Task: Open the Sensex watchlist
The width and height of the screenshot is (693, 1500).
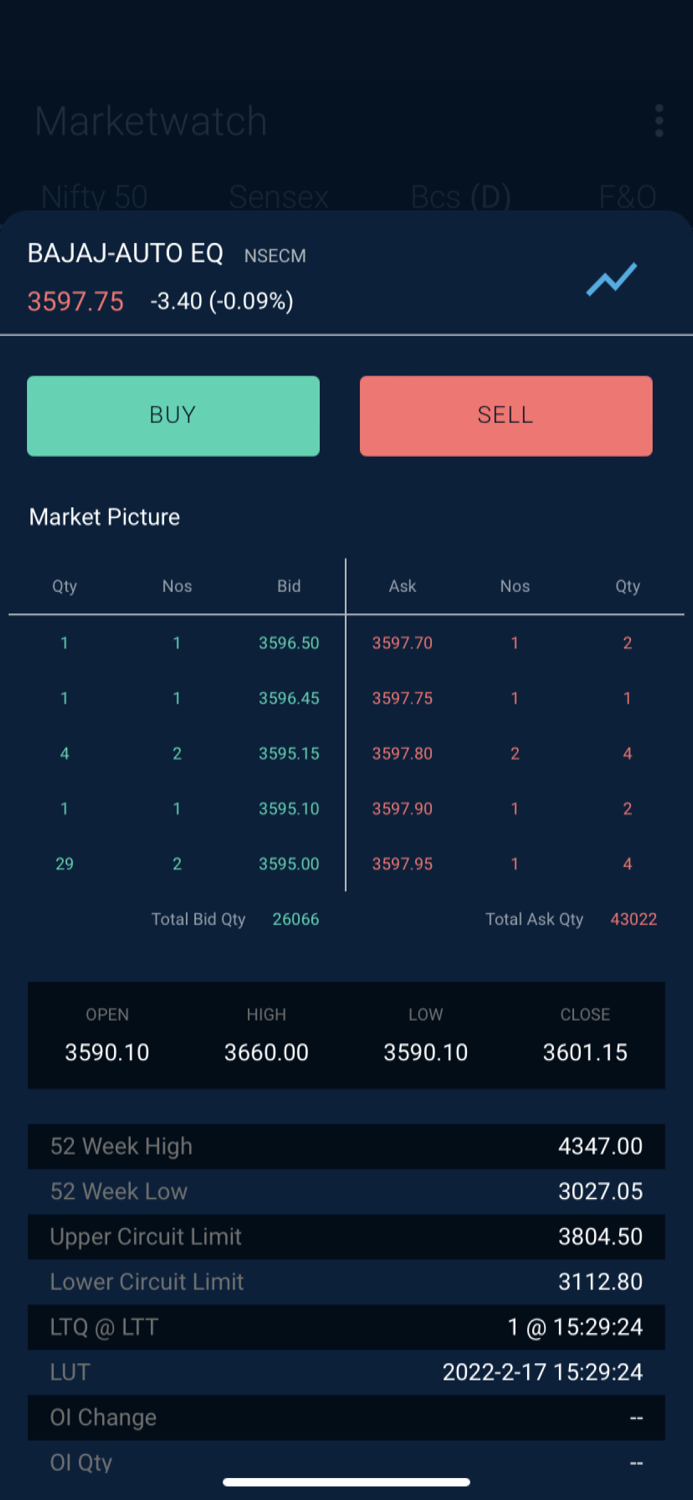Action: point(278,197)
